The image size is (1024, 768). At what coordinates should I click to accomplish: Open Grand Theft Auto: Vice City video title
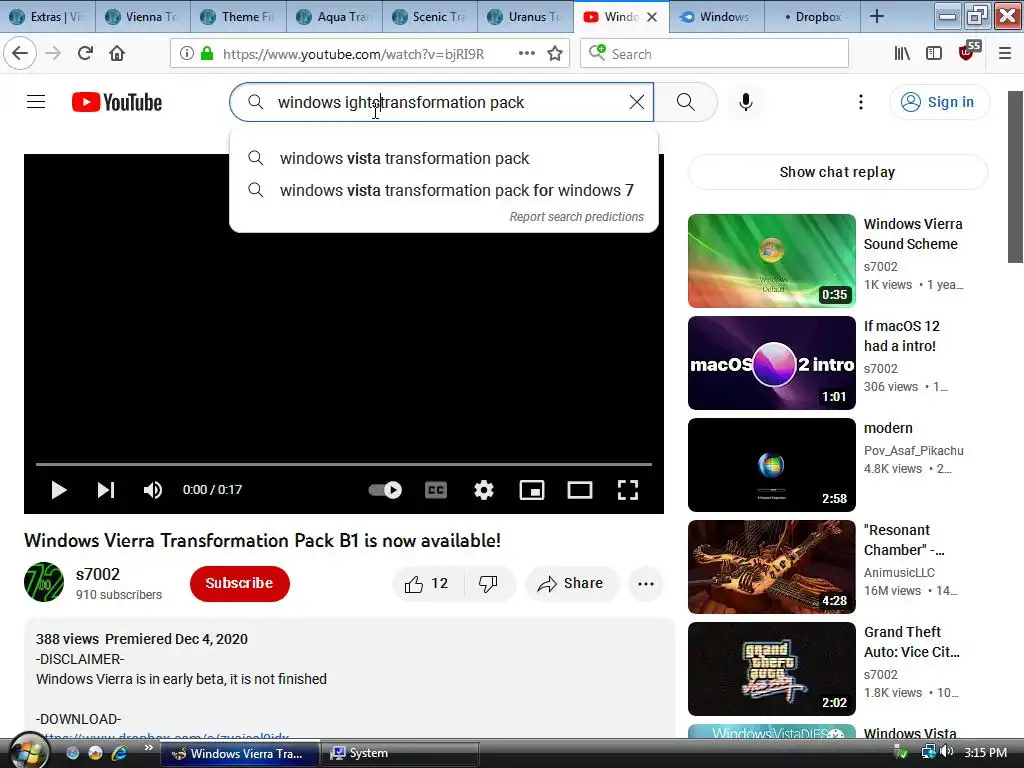[x=912, y=642]
